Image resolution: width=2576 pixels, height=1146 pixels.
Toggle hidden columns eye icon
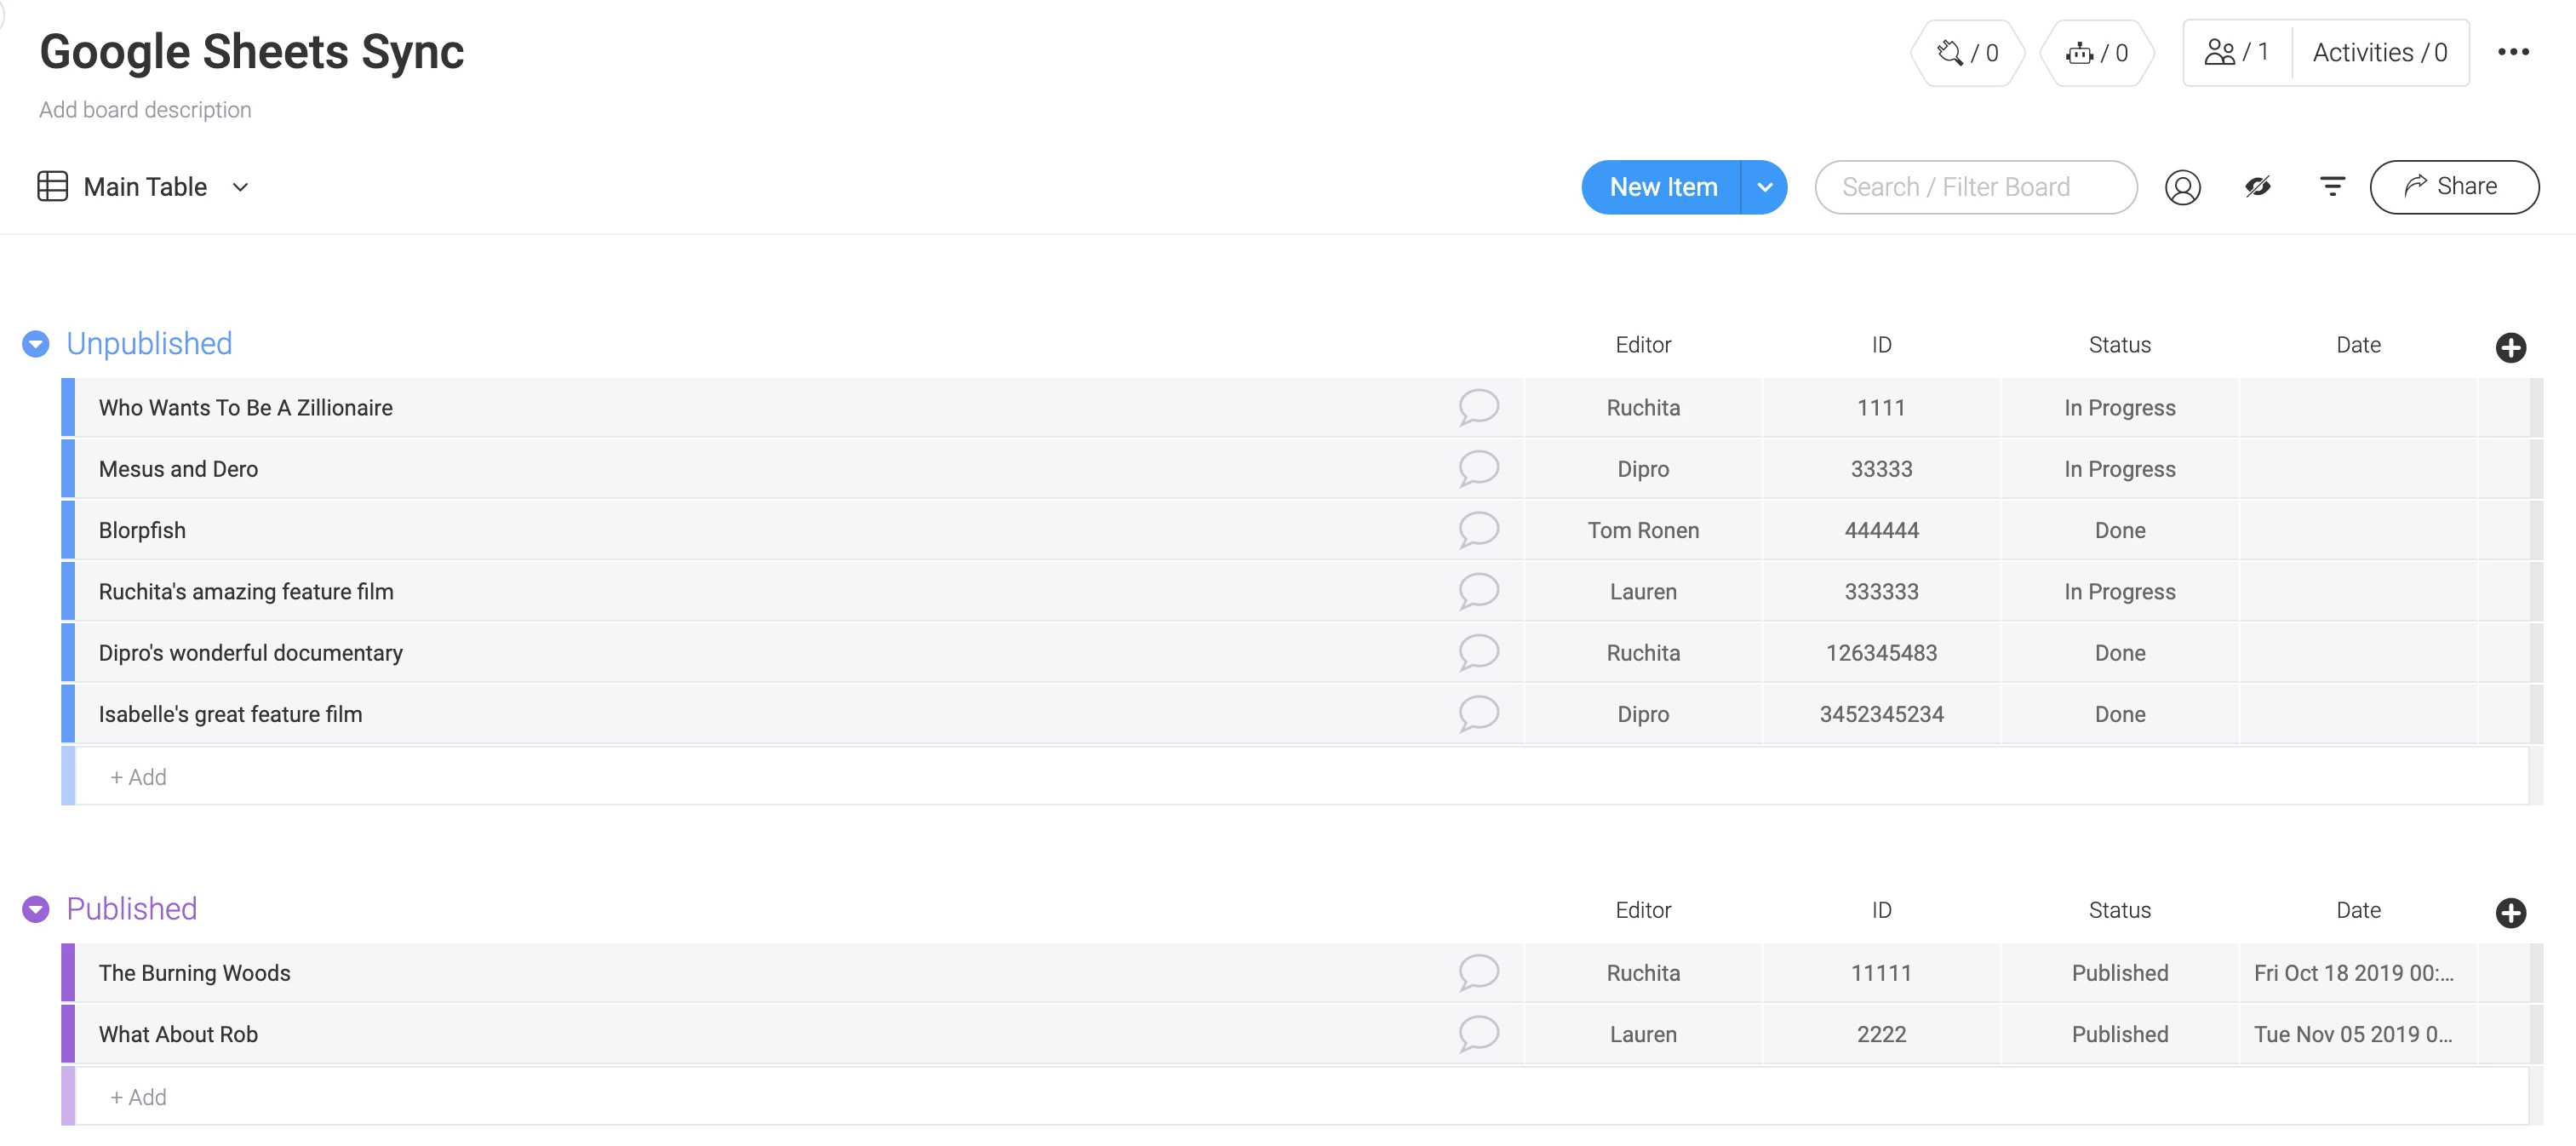(2257, 187)
